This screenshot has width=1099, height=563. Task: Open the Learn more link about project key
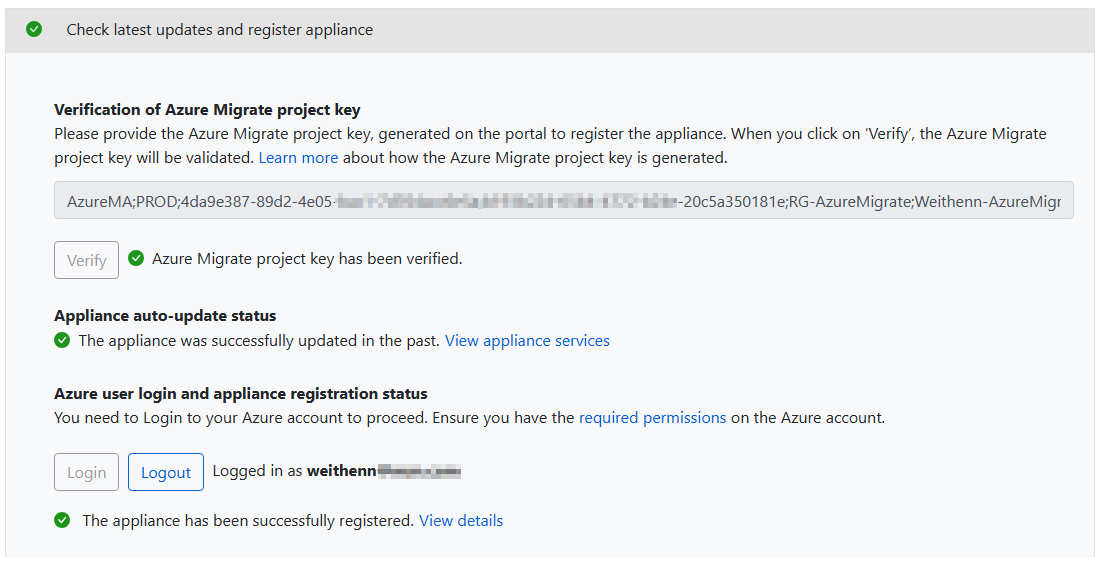click(299, 158)
